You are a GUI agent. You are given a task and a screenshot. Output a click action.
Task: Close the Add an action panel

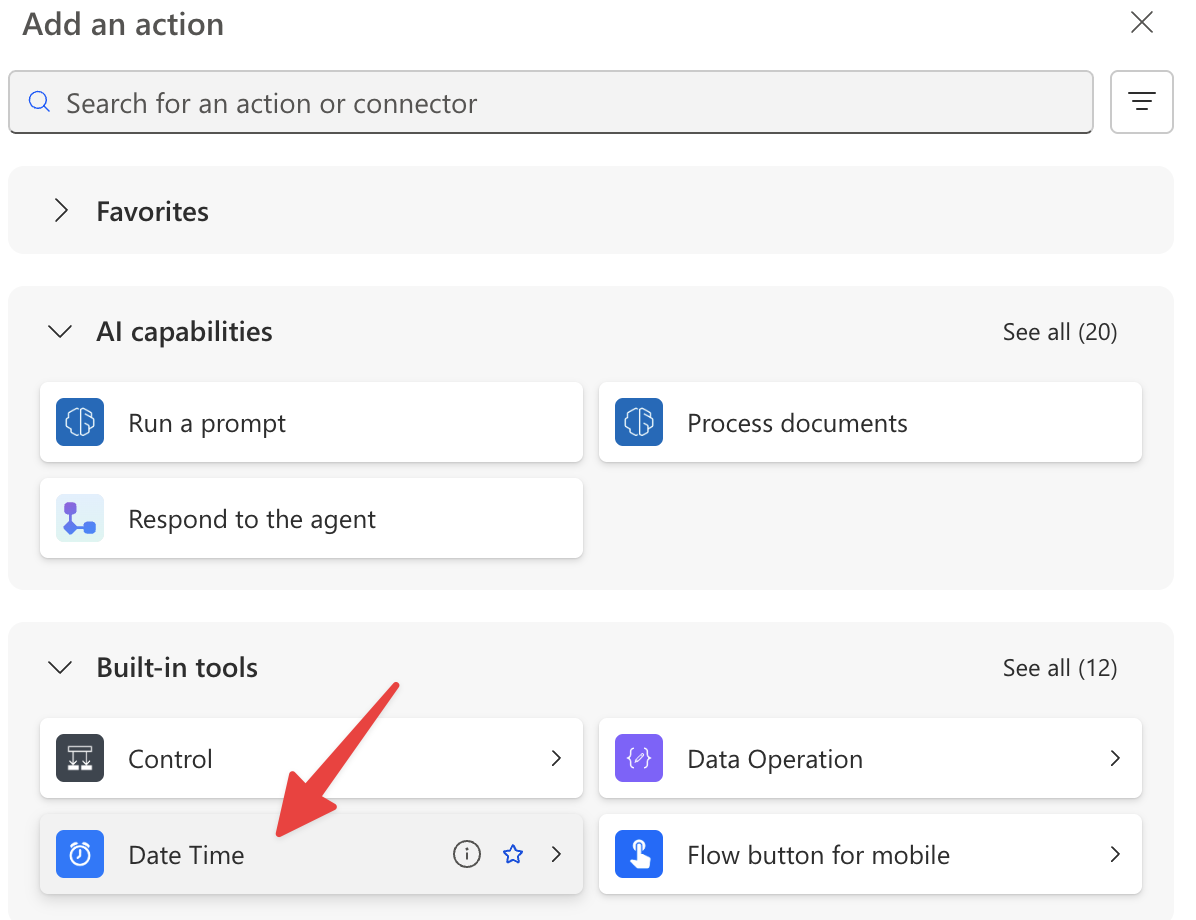[1142, 22]
